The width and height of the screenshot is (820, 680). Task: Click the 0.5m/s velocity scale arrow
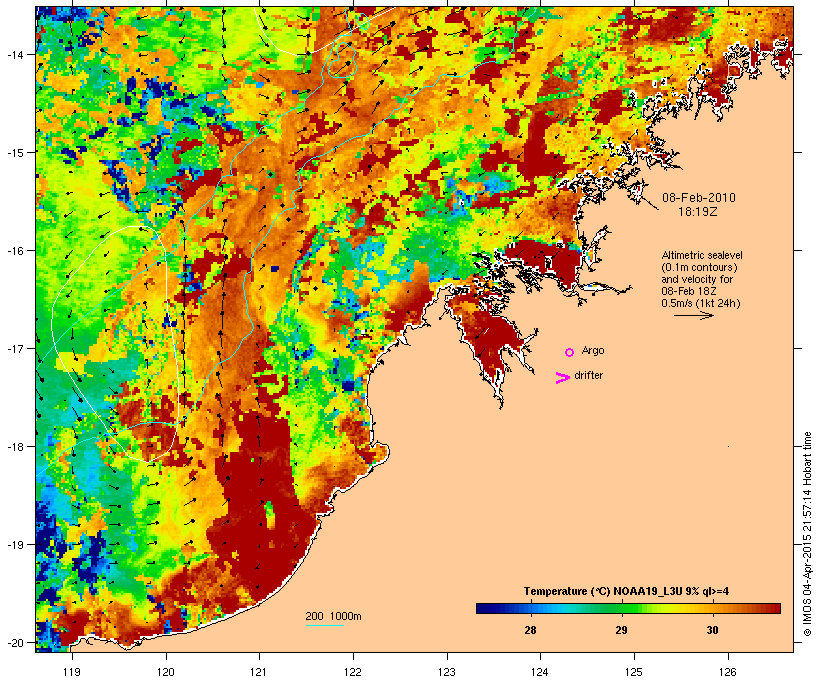[693, 315]
